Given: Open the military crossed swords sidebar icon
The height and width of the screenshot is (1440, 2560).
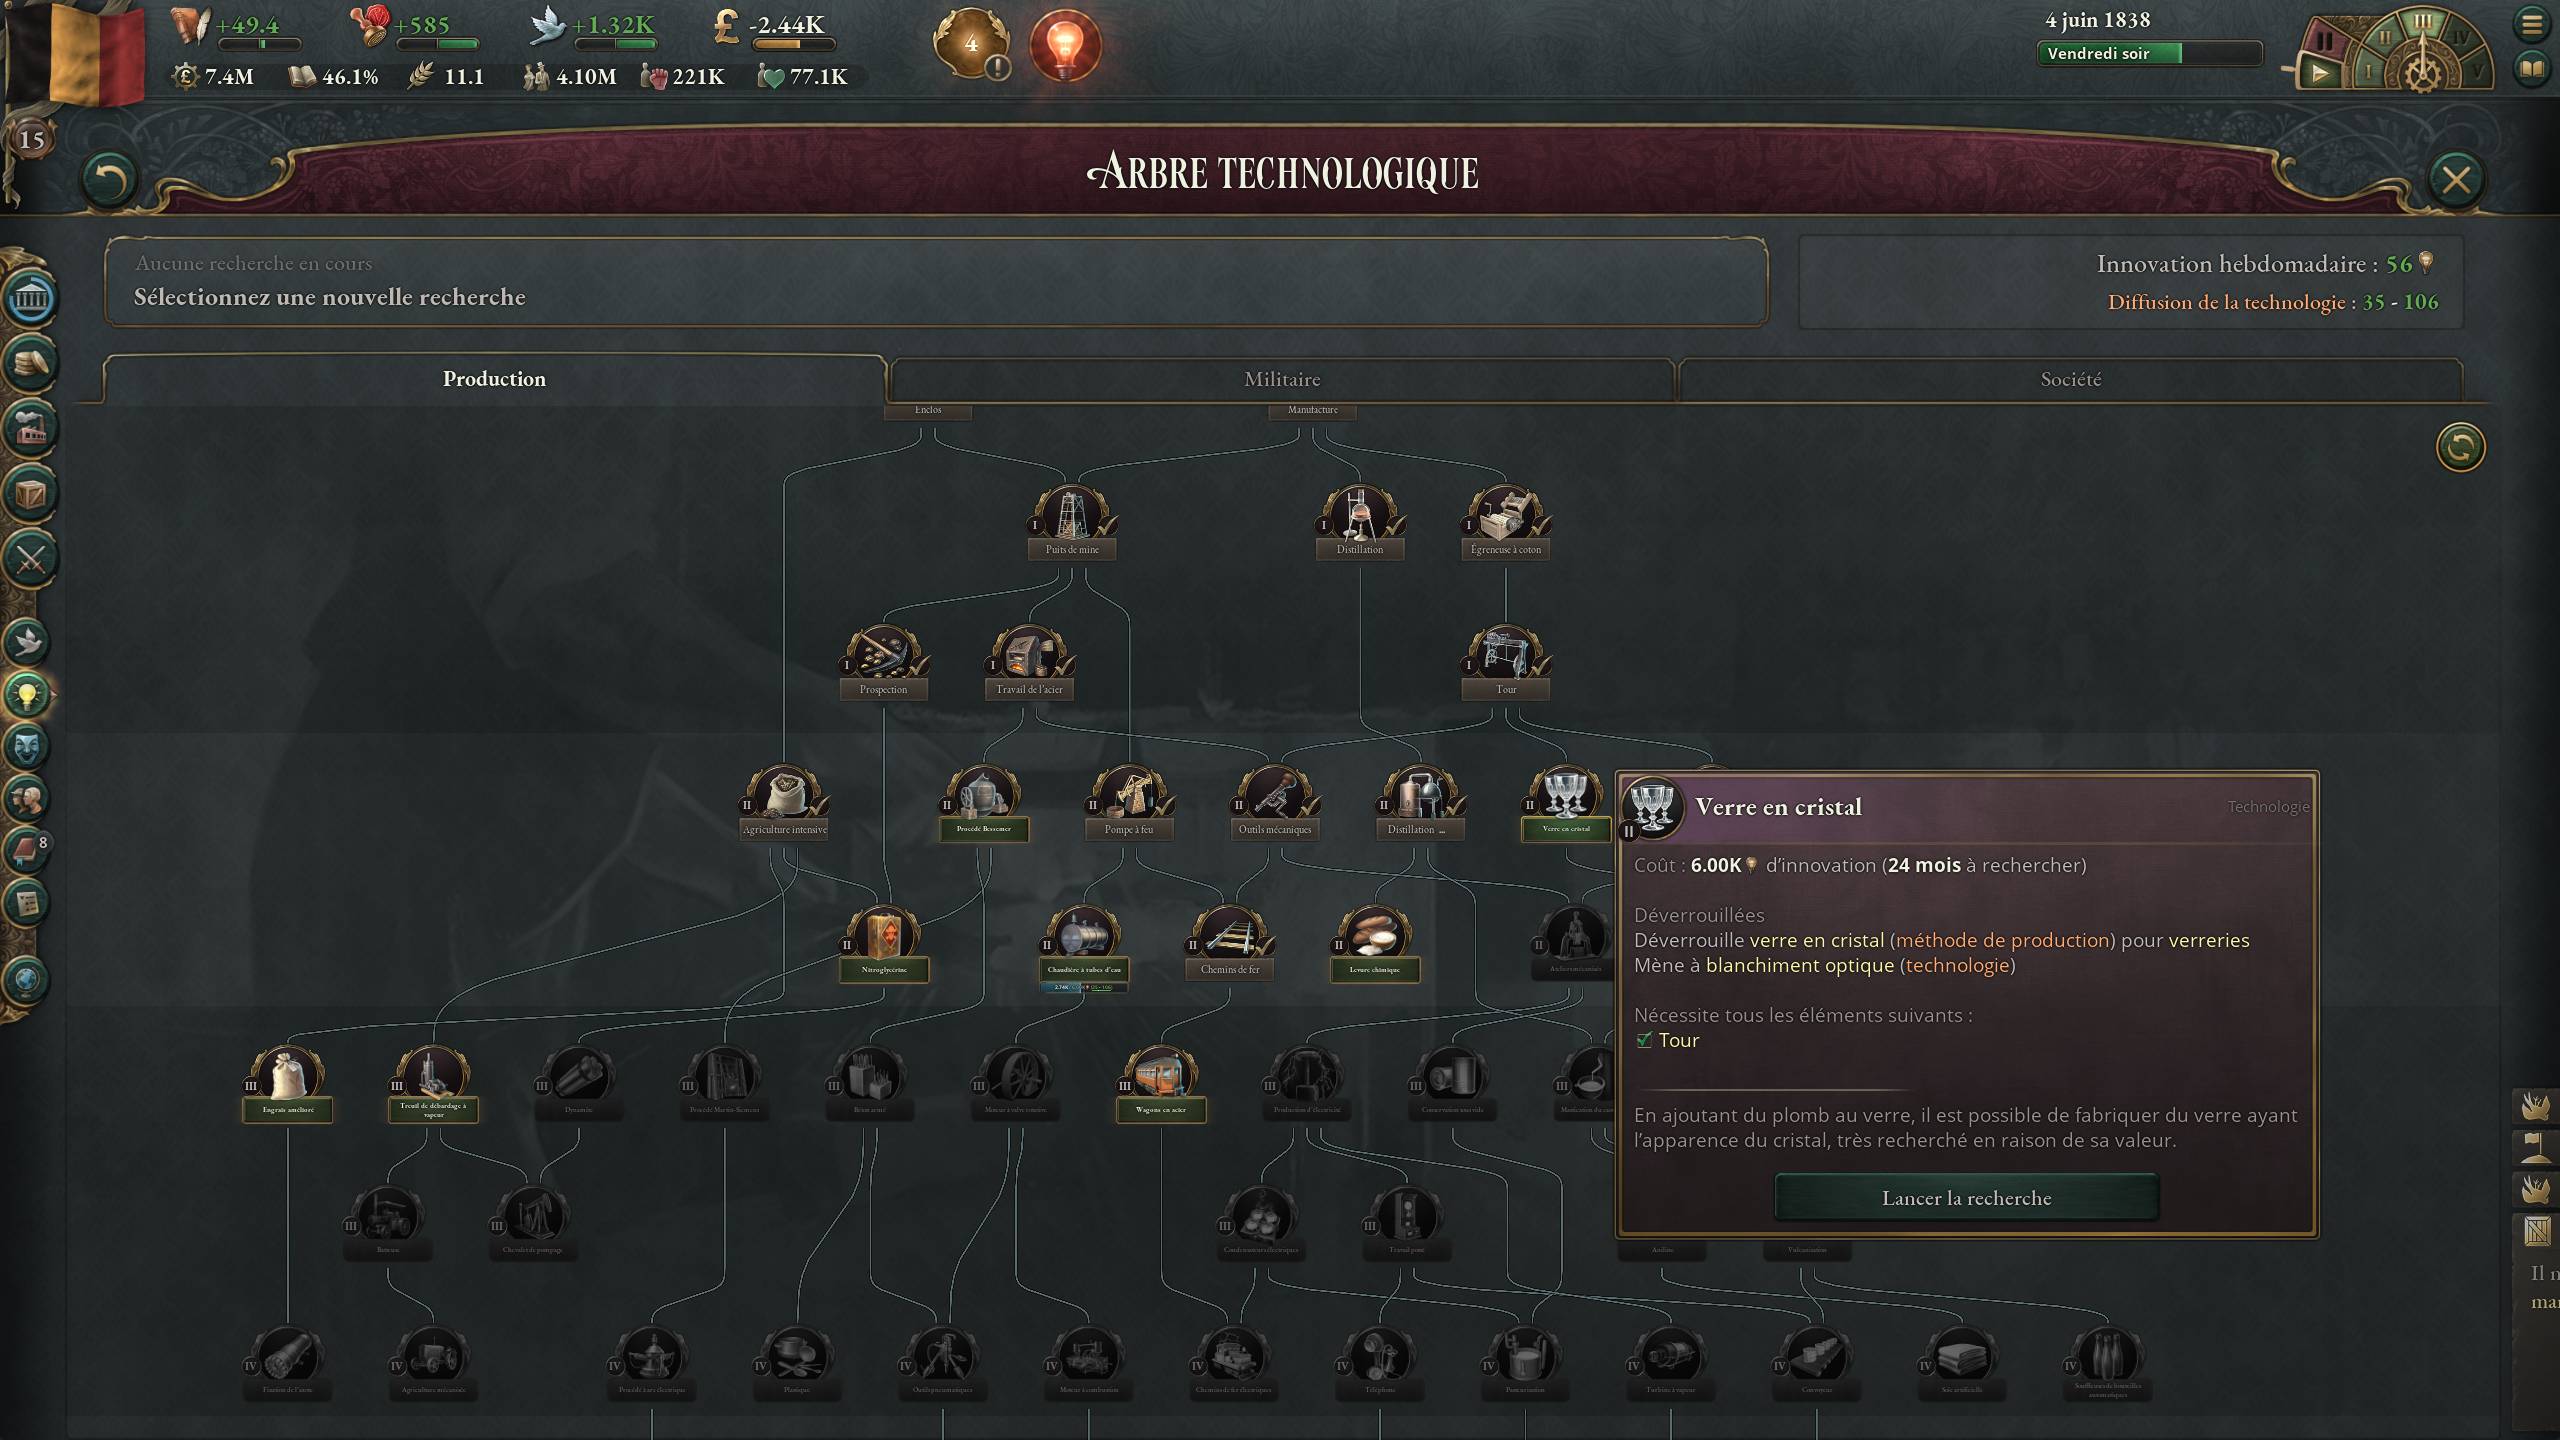Looking at the screenshot, I should tap(30, 558).
